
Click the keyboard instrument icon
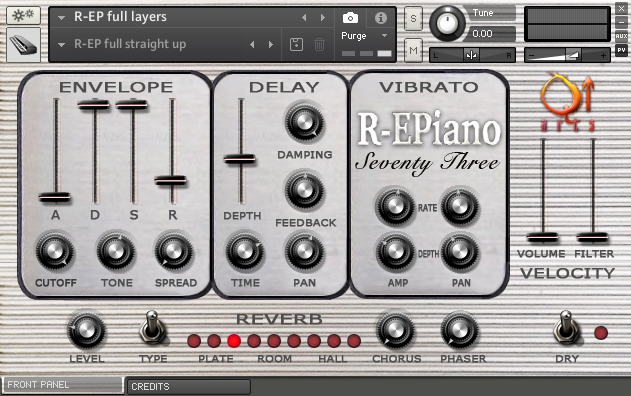point(23,45)
